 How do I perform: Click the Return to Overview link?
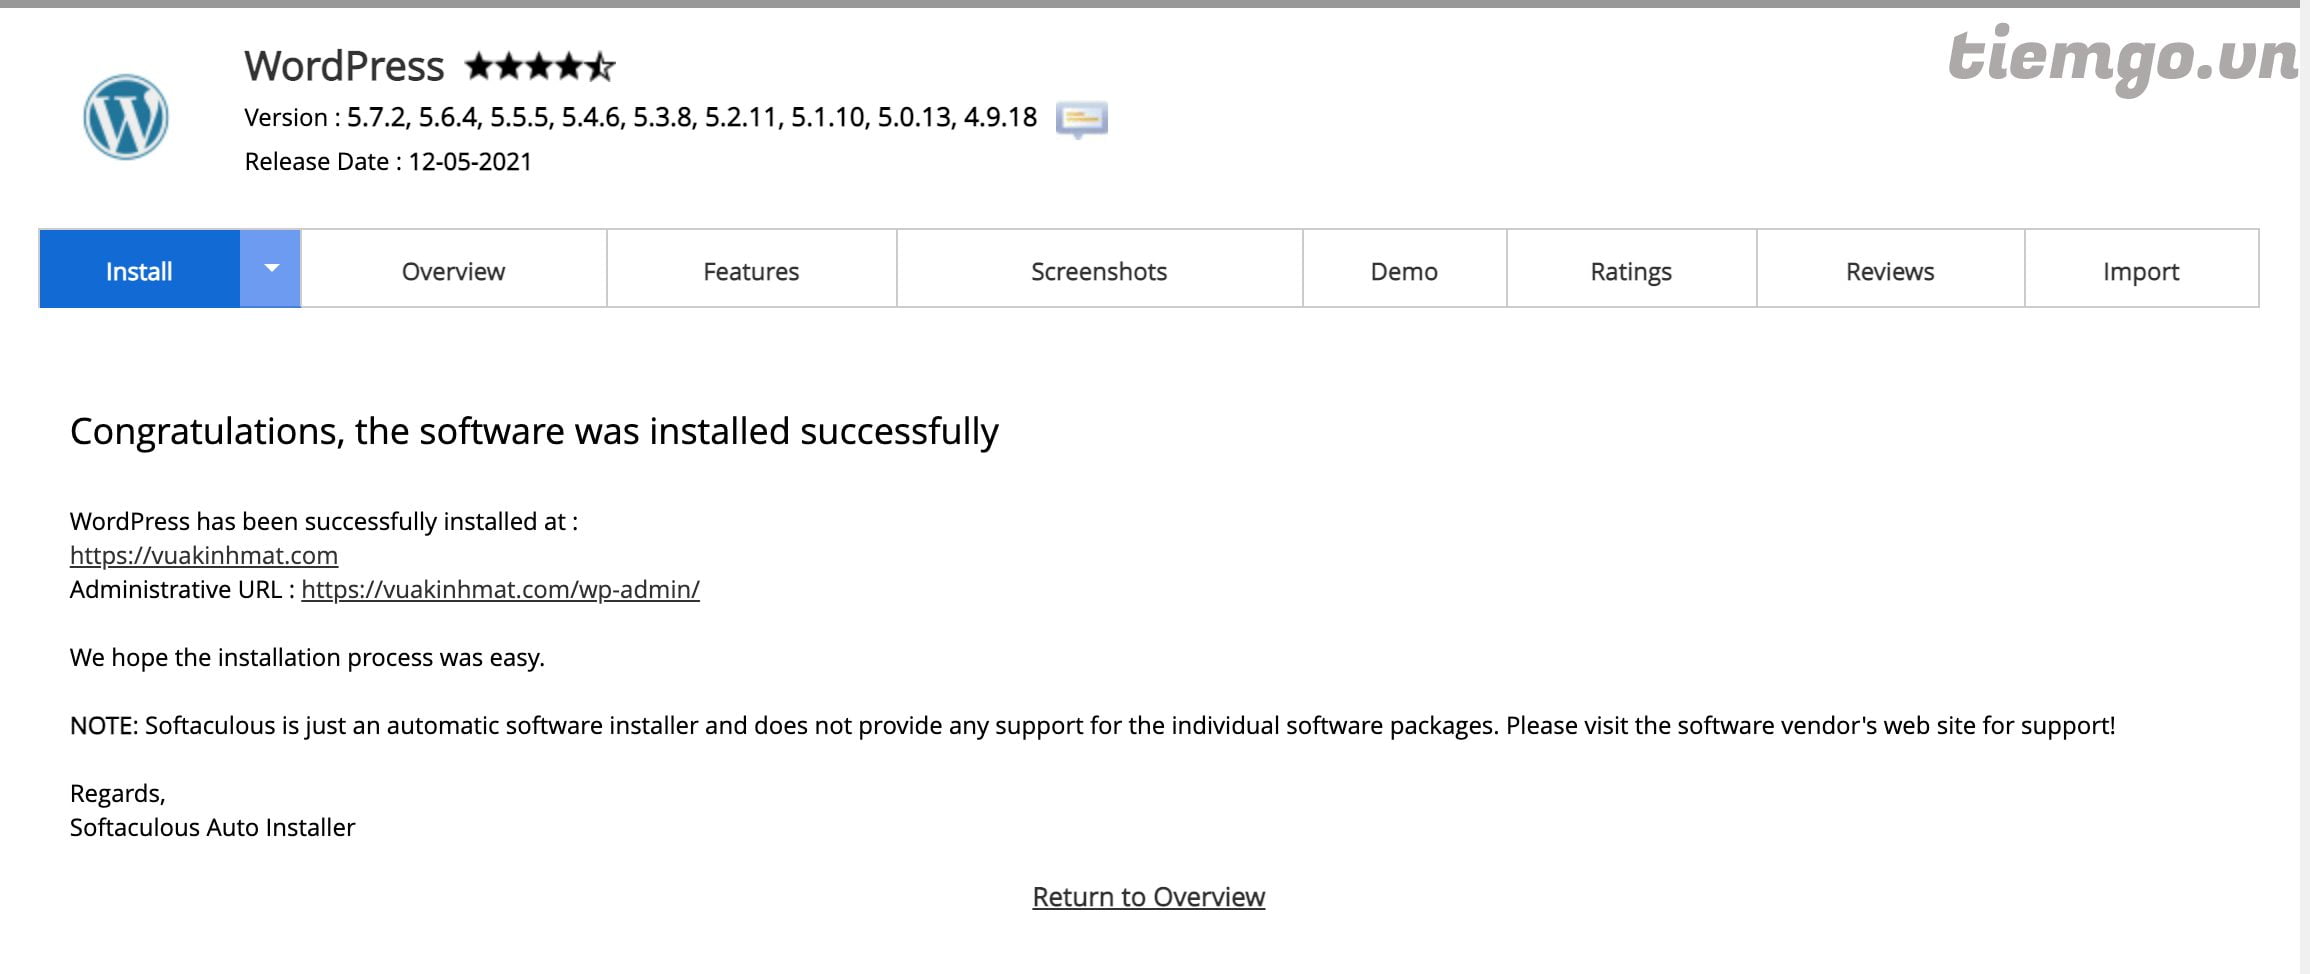coord(1148,897)
